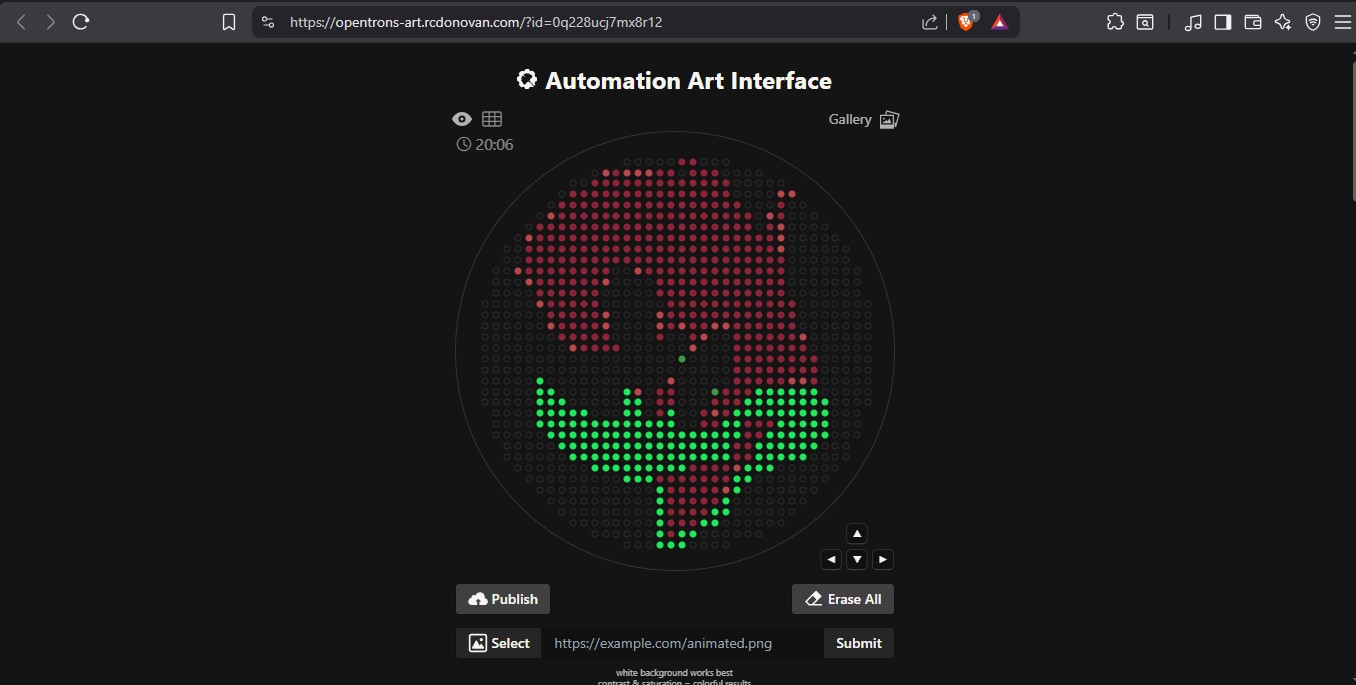Click the Publish button
The image size is (1356, 685).
(503, 599)
